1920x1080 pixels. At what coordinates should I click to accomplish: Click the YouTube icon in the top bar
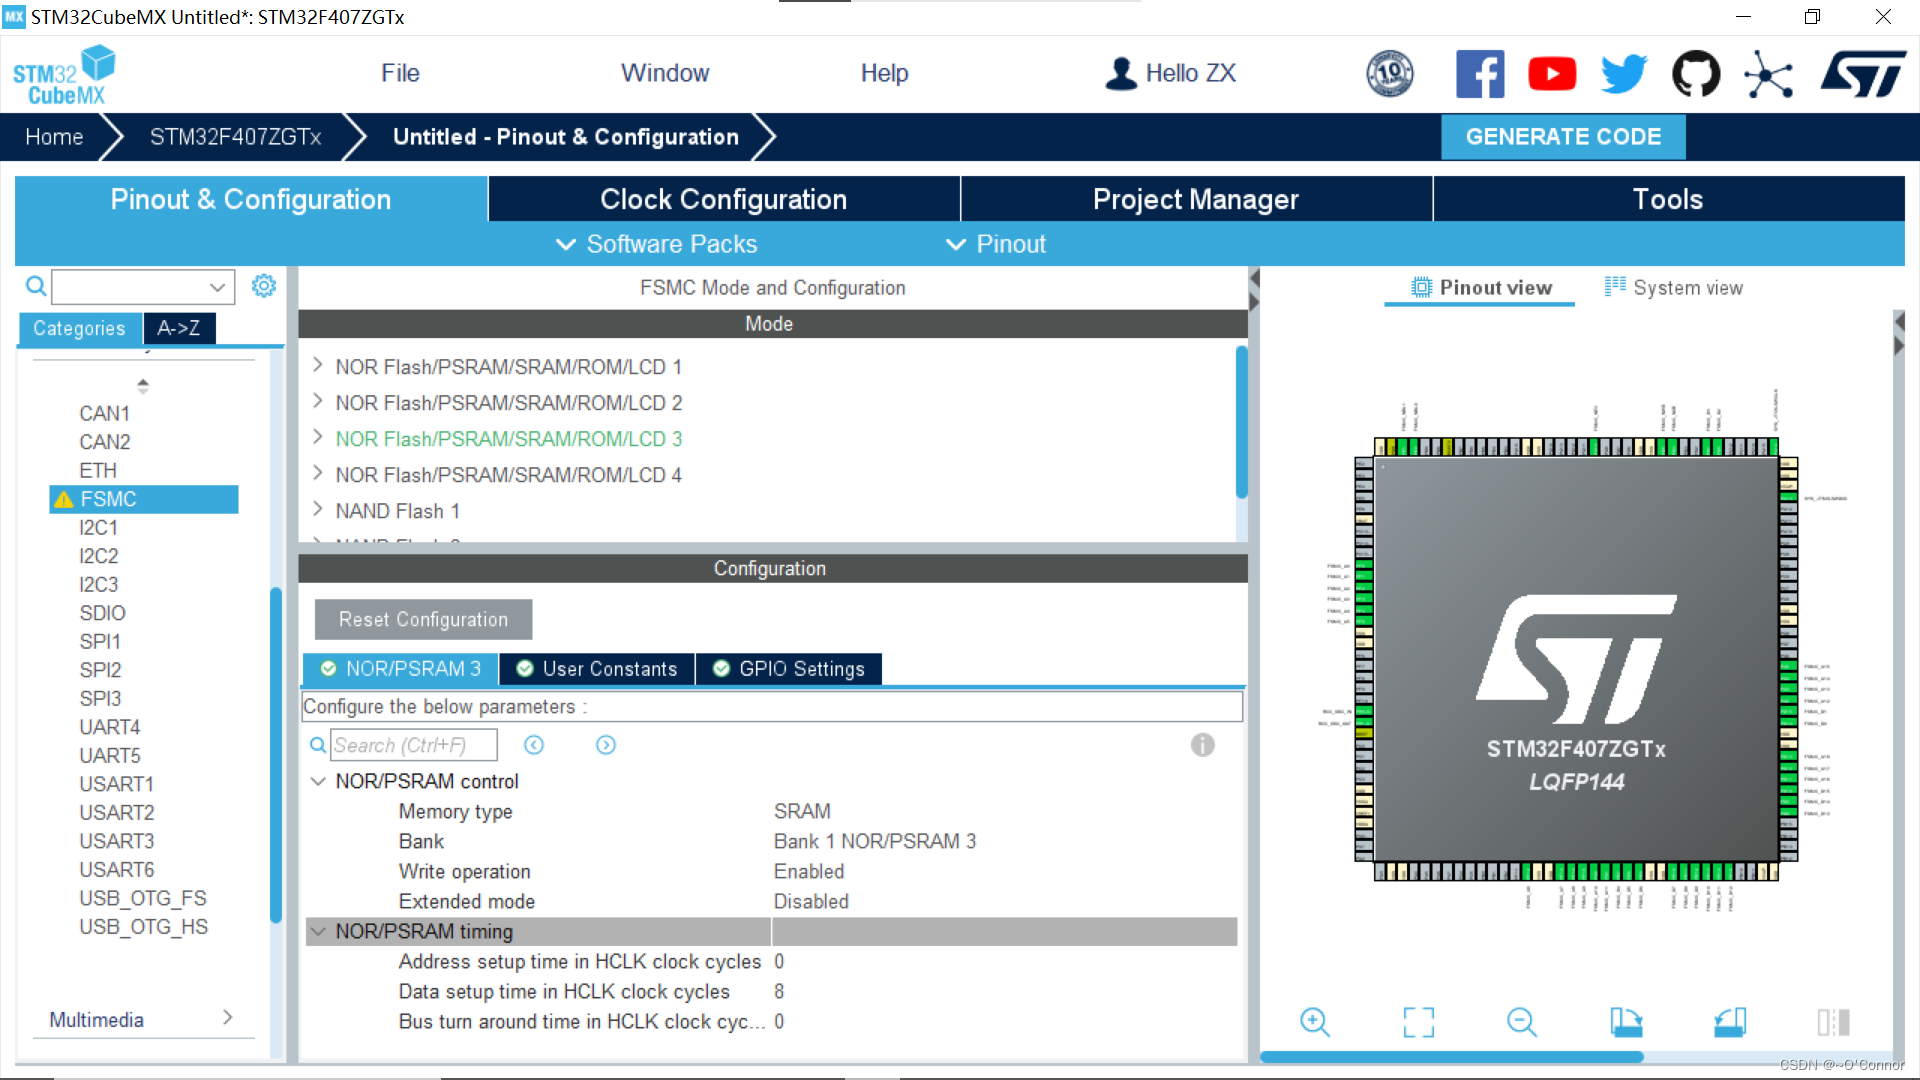click(1551, 73)
